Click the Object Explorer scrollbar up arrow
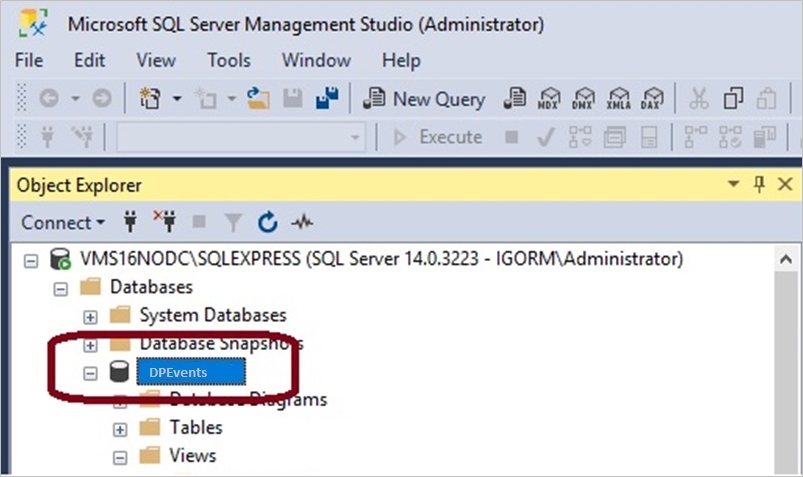The height and width of the screenshot is (477, 803). (786, 260)
